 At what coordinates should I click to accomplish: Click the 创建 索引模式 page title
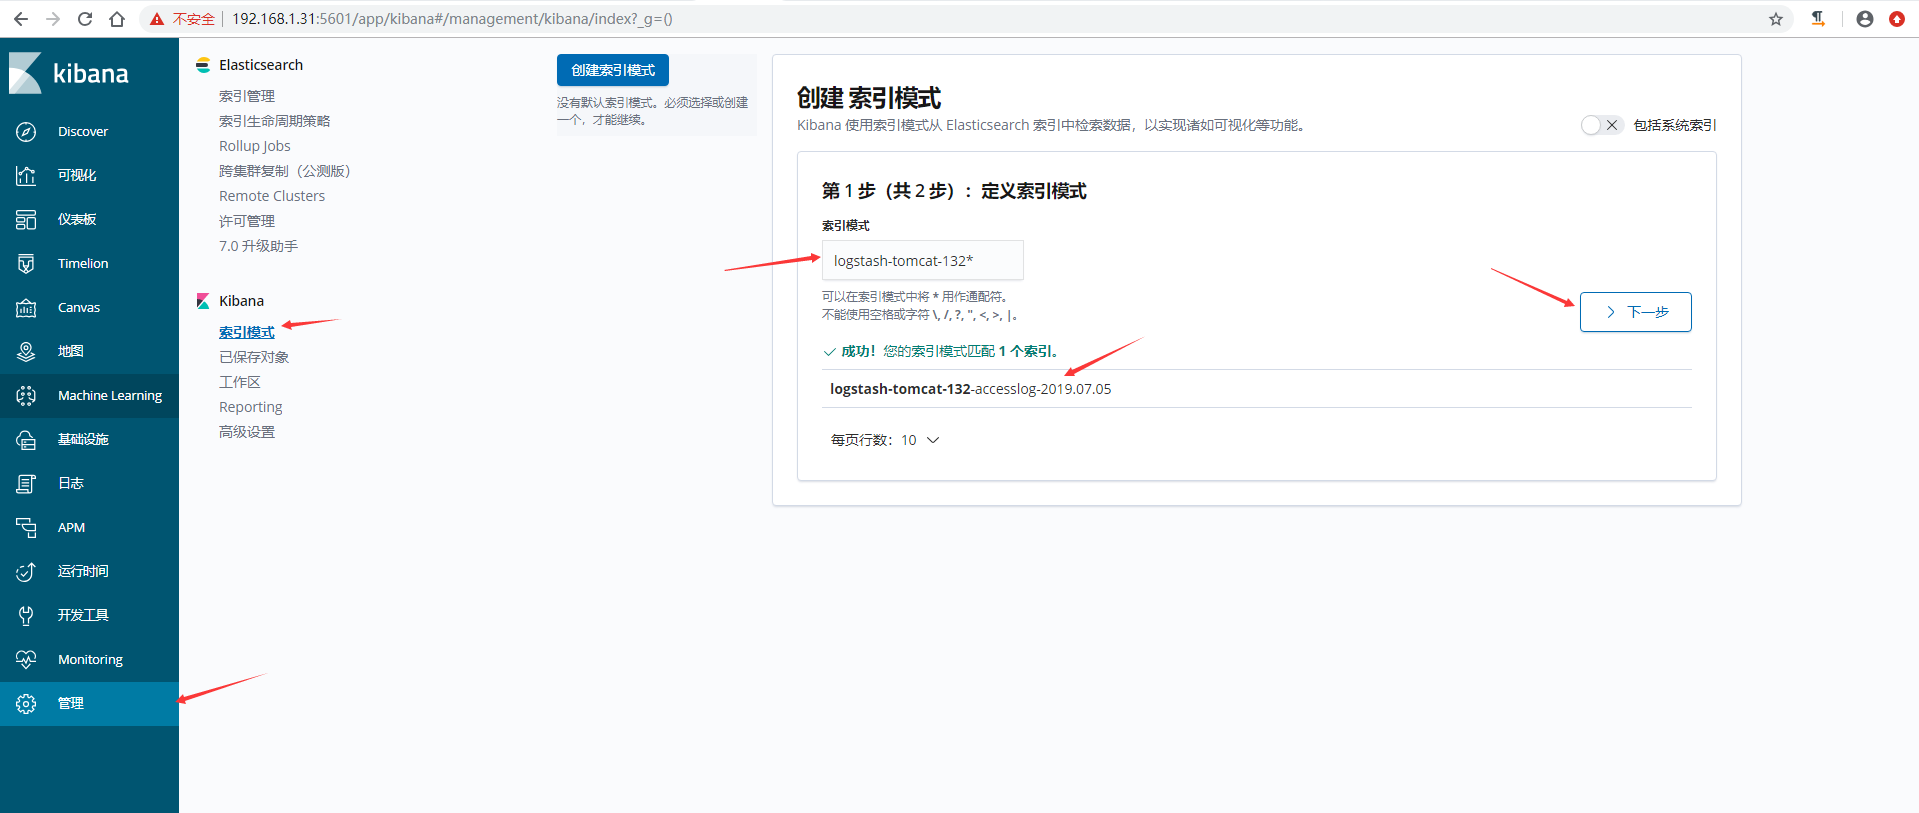pyautogui.click(x=869, y=98)
